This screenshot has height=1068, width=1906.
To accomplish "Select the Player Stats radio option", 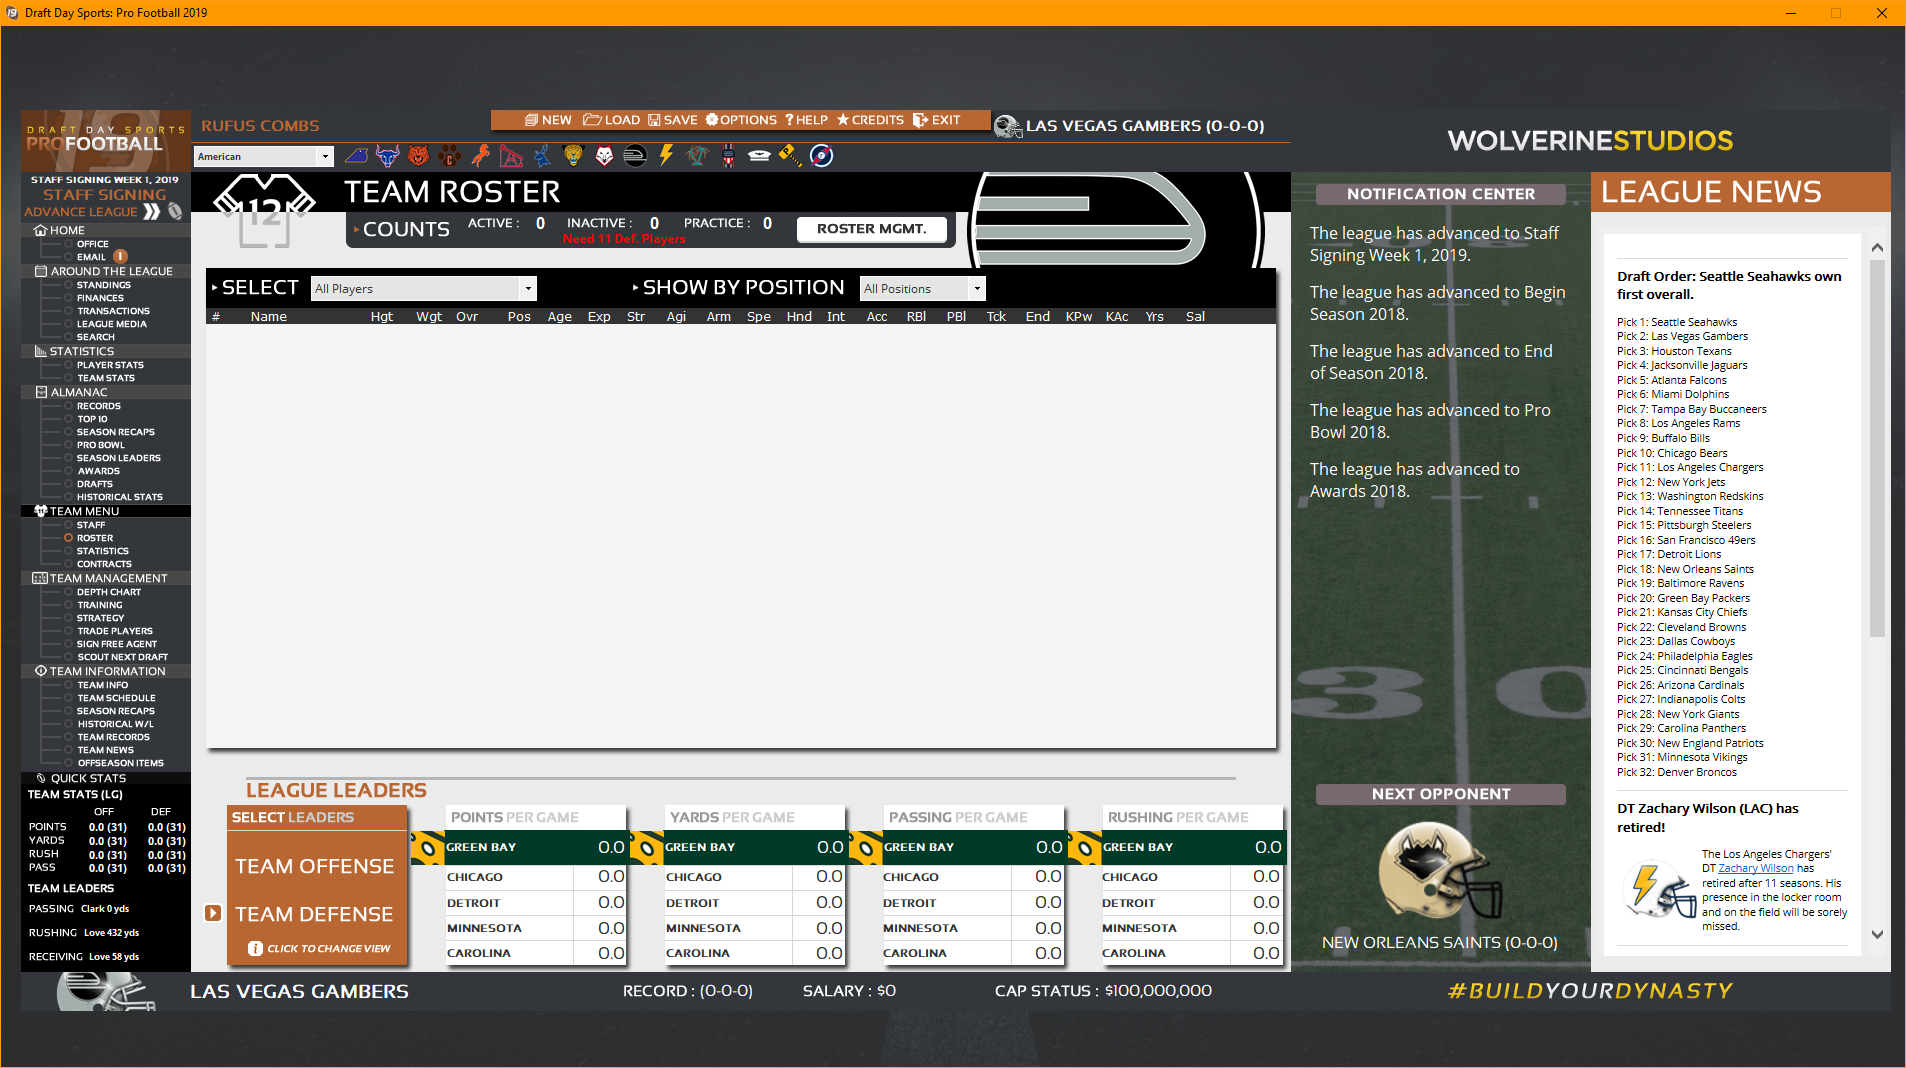I will click(68, 365).
